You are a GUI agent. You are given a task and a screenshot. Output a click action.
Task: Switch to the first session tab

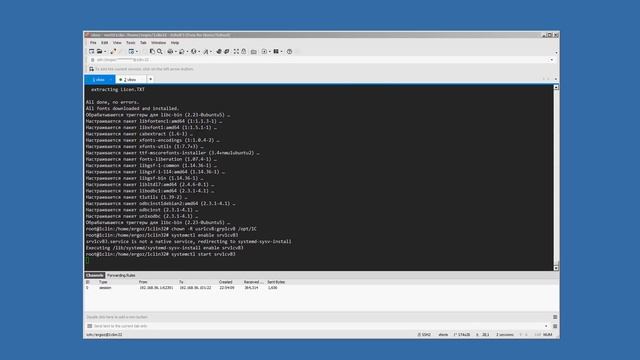[100, 80]
